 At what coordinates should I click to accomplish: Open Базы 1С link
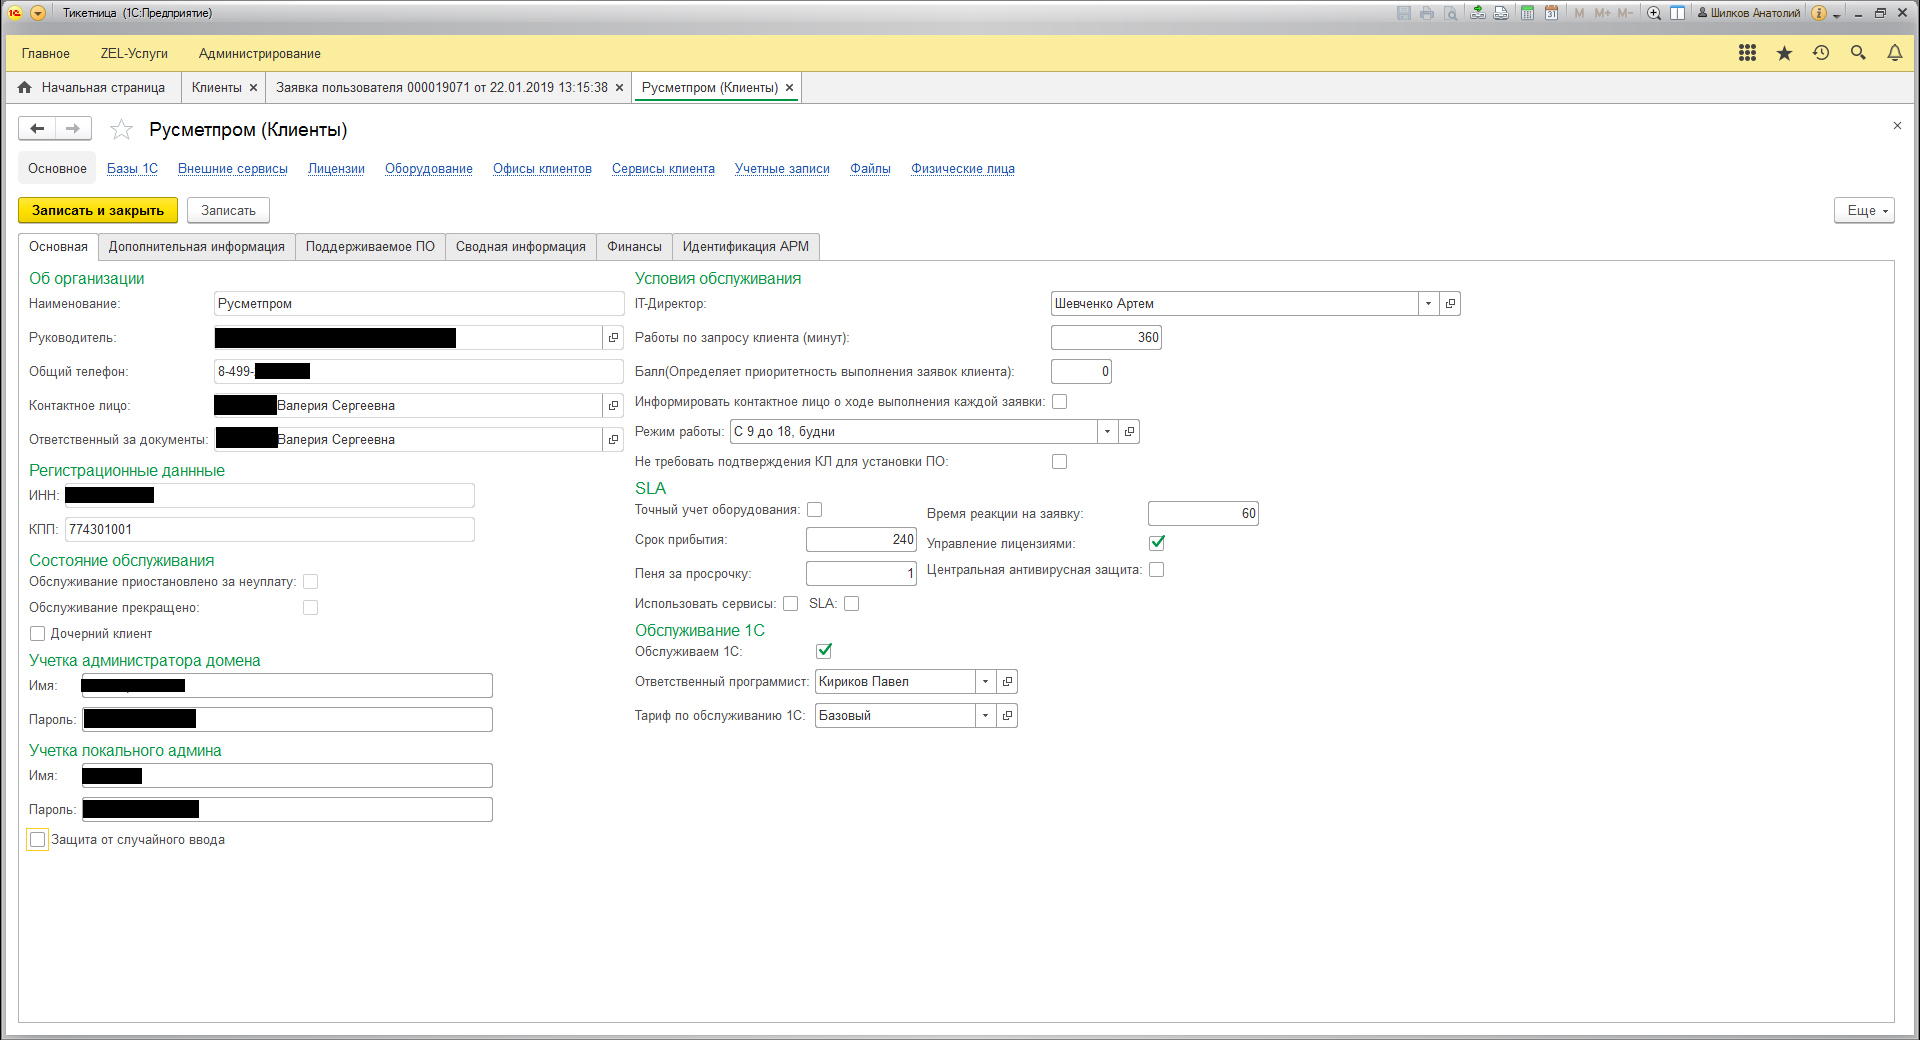132,169
